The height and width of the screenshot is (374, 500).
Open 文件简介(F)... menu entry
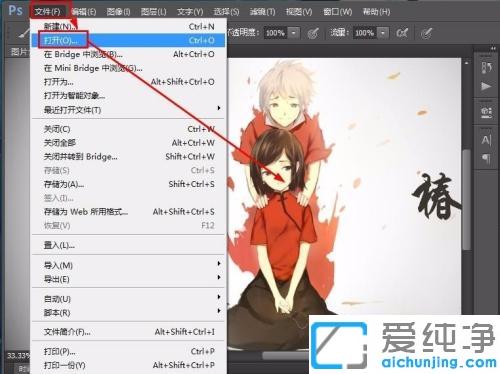129,332
